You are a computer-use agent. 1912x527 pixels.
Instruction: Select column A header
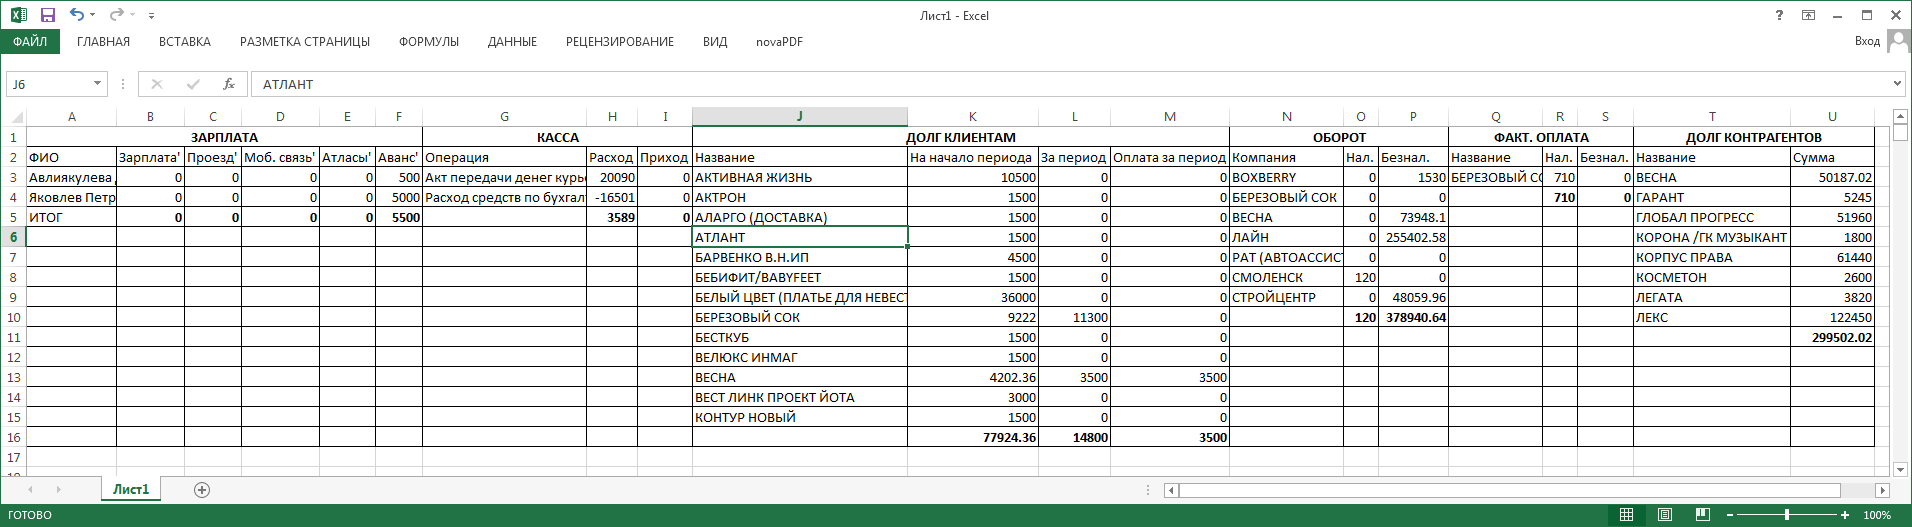point(72,117)
